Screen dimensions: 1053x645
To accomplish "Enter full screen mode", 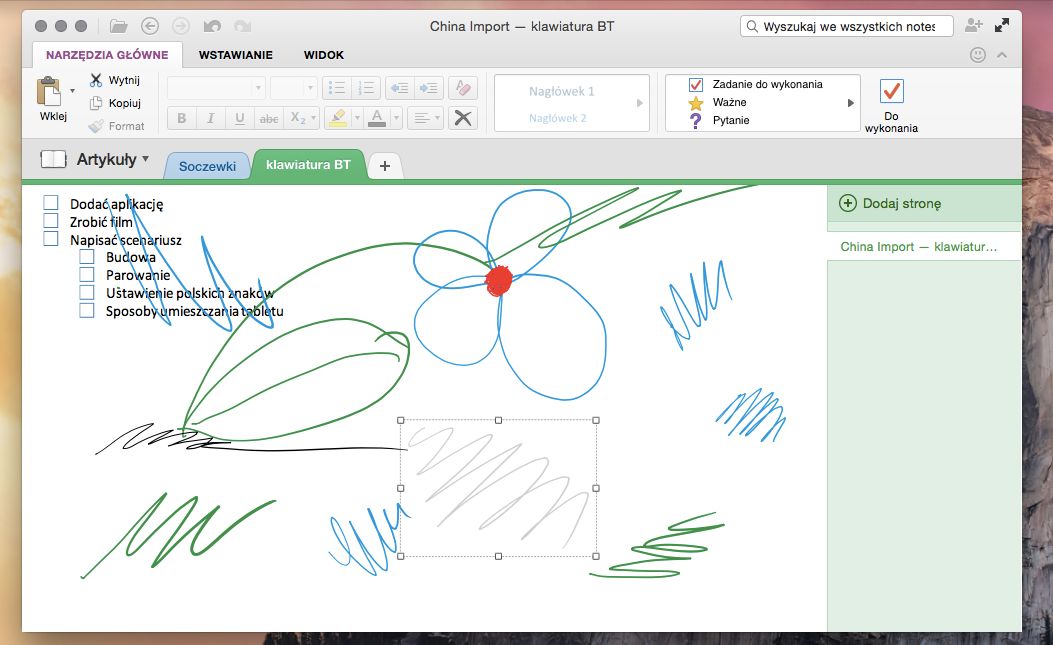I will click(1002, 26).
